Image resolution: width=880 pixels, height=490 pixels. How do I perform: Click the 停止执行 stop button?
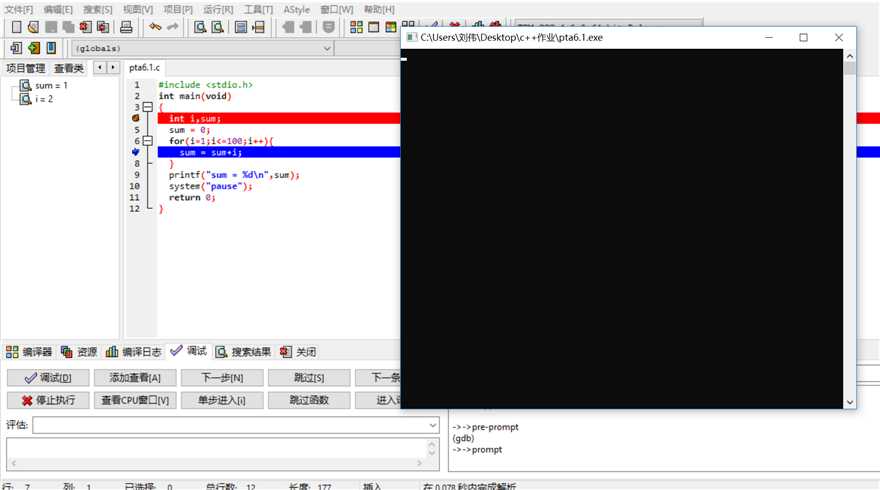click(48, 400)
